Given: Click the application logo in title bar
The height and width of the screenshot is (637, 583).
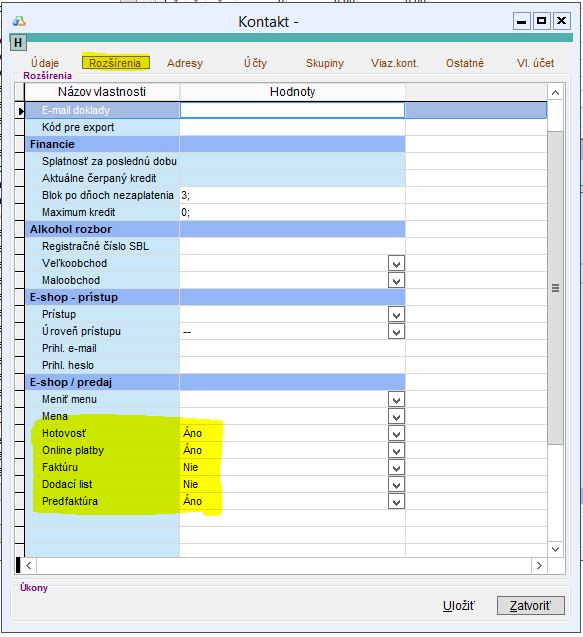Looking at the screenshot, I should 19,21.
